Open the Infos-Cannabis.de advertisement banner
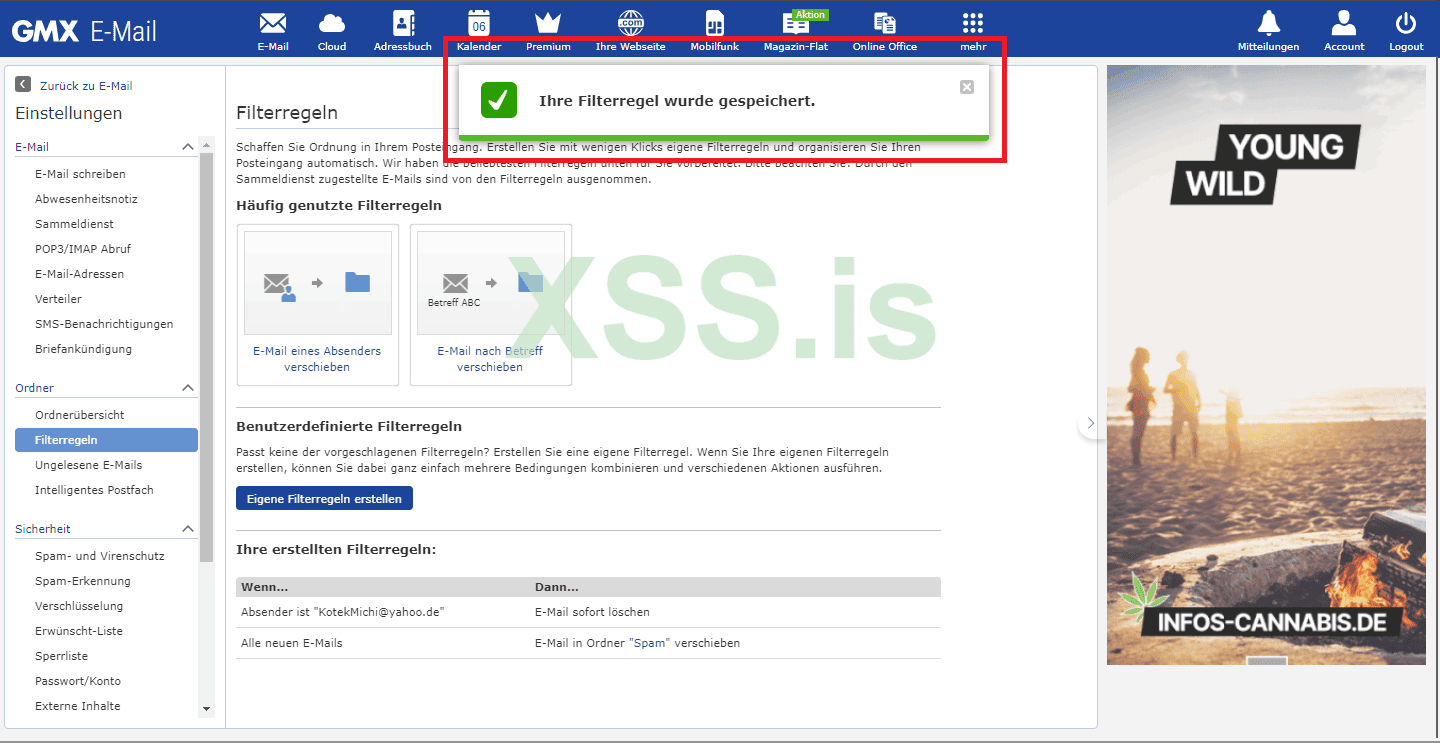This screenshot has height=743, width=1440. [1266, 365]
